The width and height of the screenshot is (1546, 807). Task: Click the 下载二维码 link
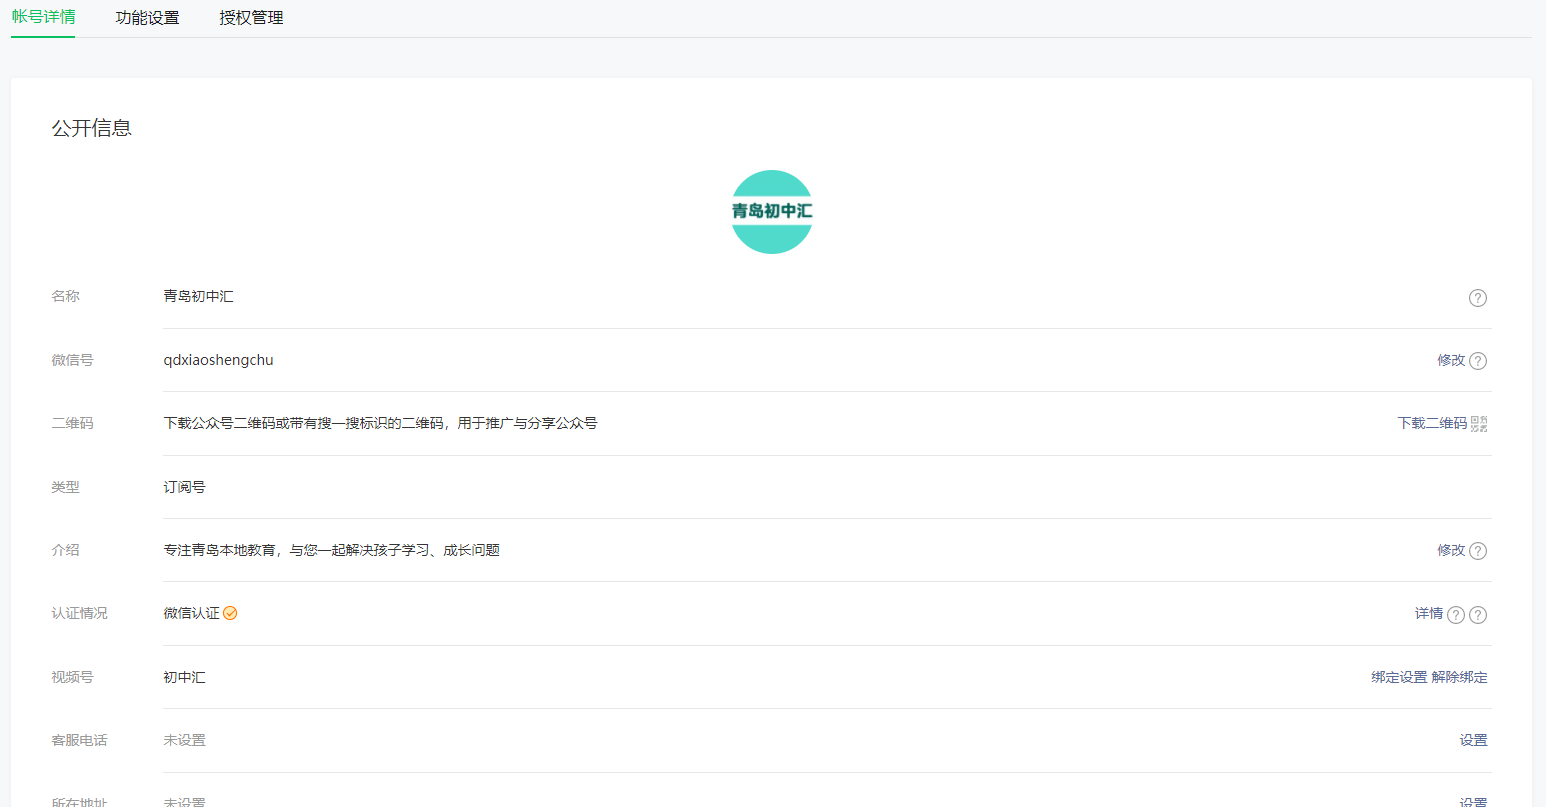[x=1432, y=423]
